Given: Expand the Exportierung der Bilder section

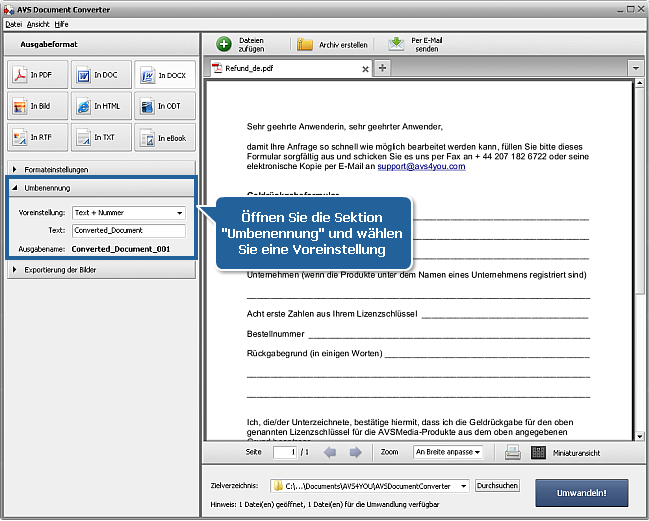Looking at the screenshot, I should coord(100,269).
